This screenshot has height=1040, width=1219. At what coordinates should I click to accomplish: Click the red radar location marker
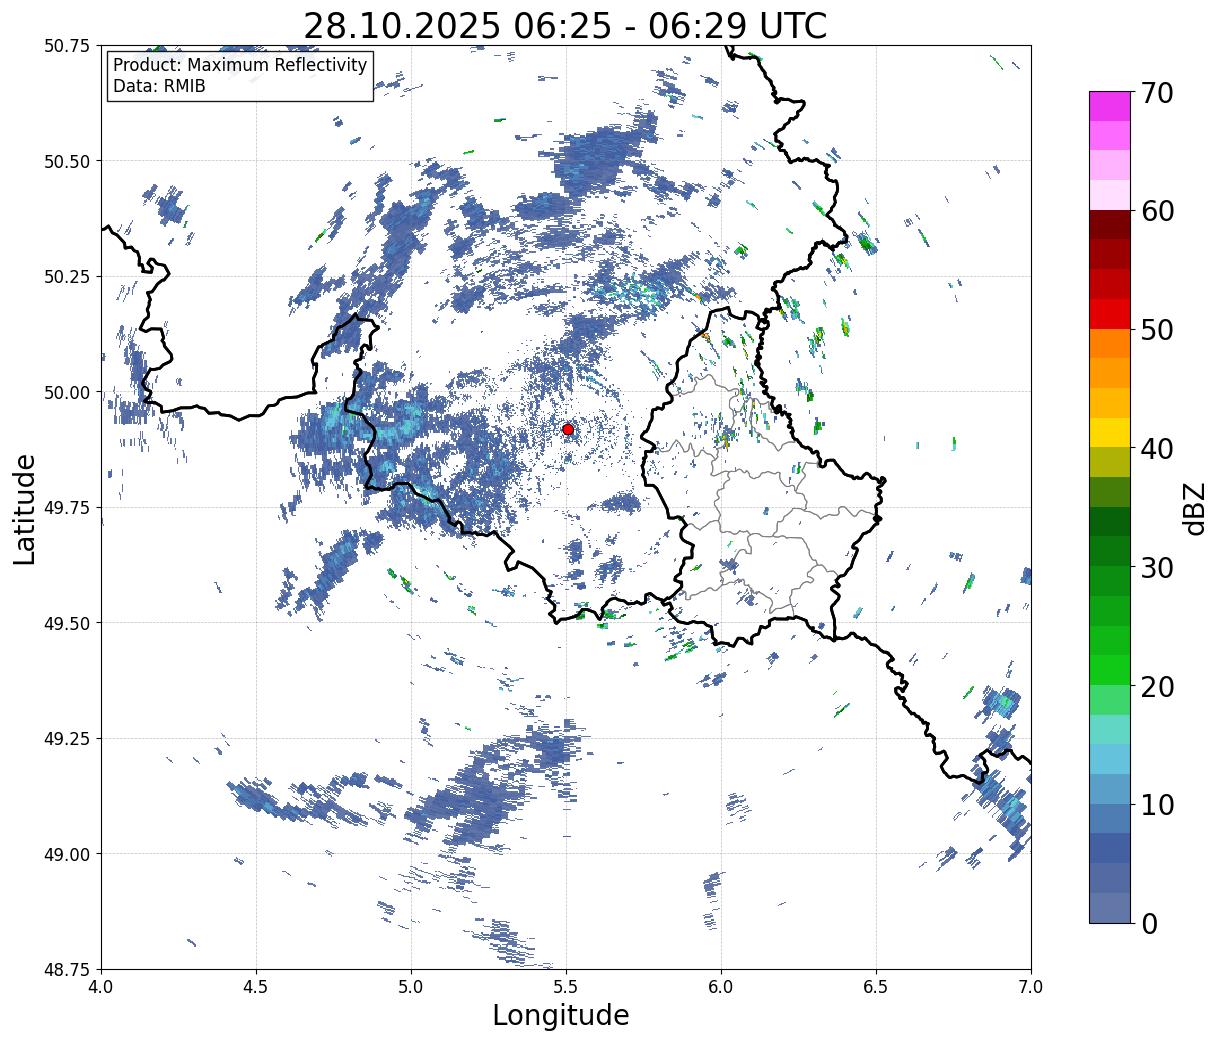pos(568,429)
